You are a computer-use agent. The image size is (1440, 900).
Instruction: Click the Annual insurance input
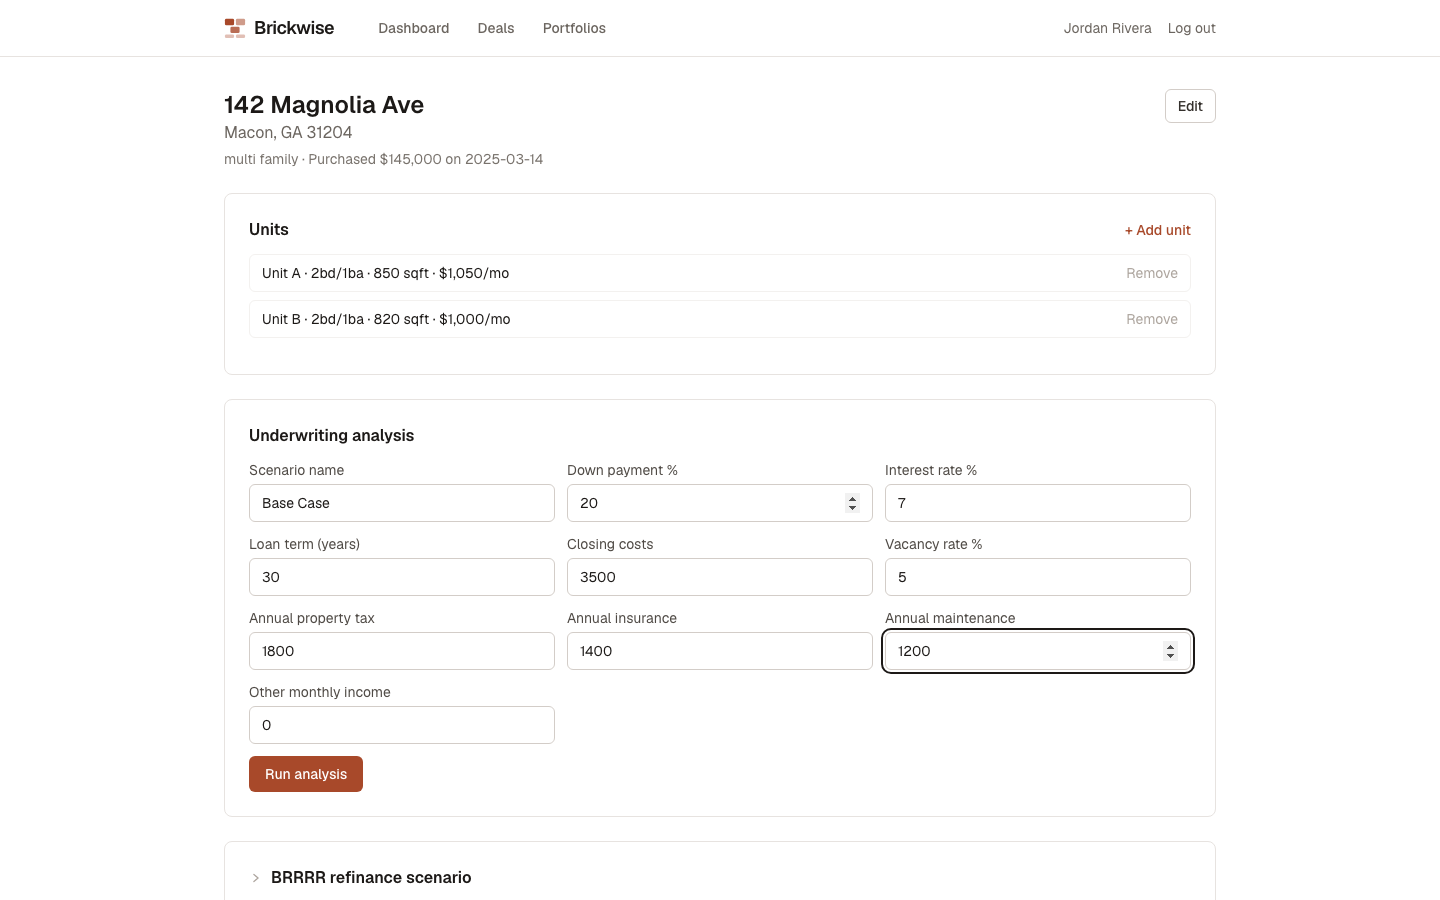(720, 651)
